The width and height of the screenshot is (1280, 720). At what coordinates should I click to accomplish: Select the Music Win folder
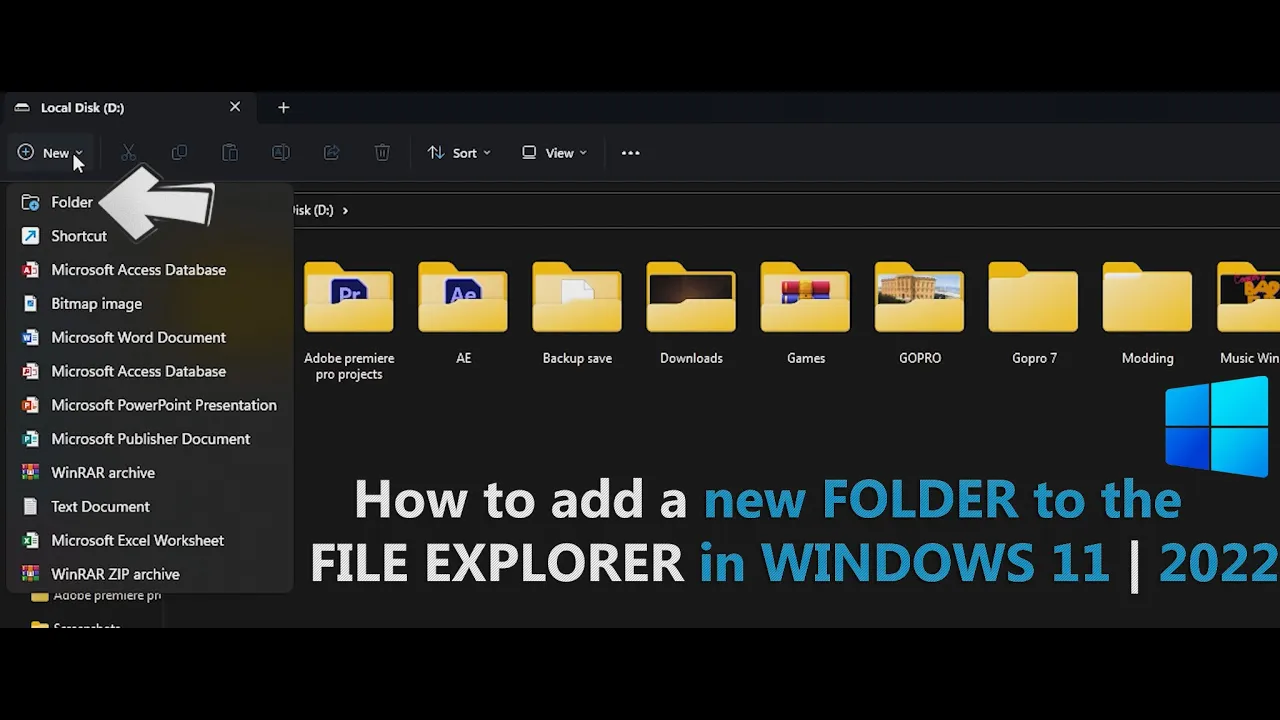[1249, 314]
